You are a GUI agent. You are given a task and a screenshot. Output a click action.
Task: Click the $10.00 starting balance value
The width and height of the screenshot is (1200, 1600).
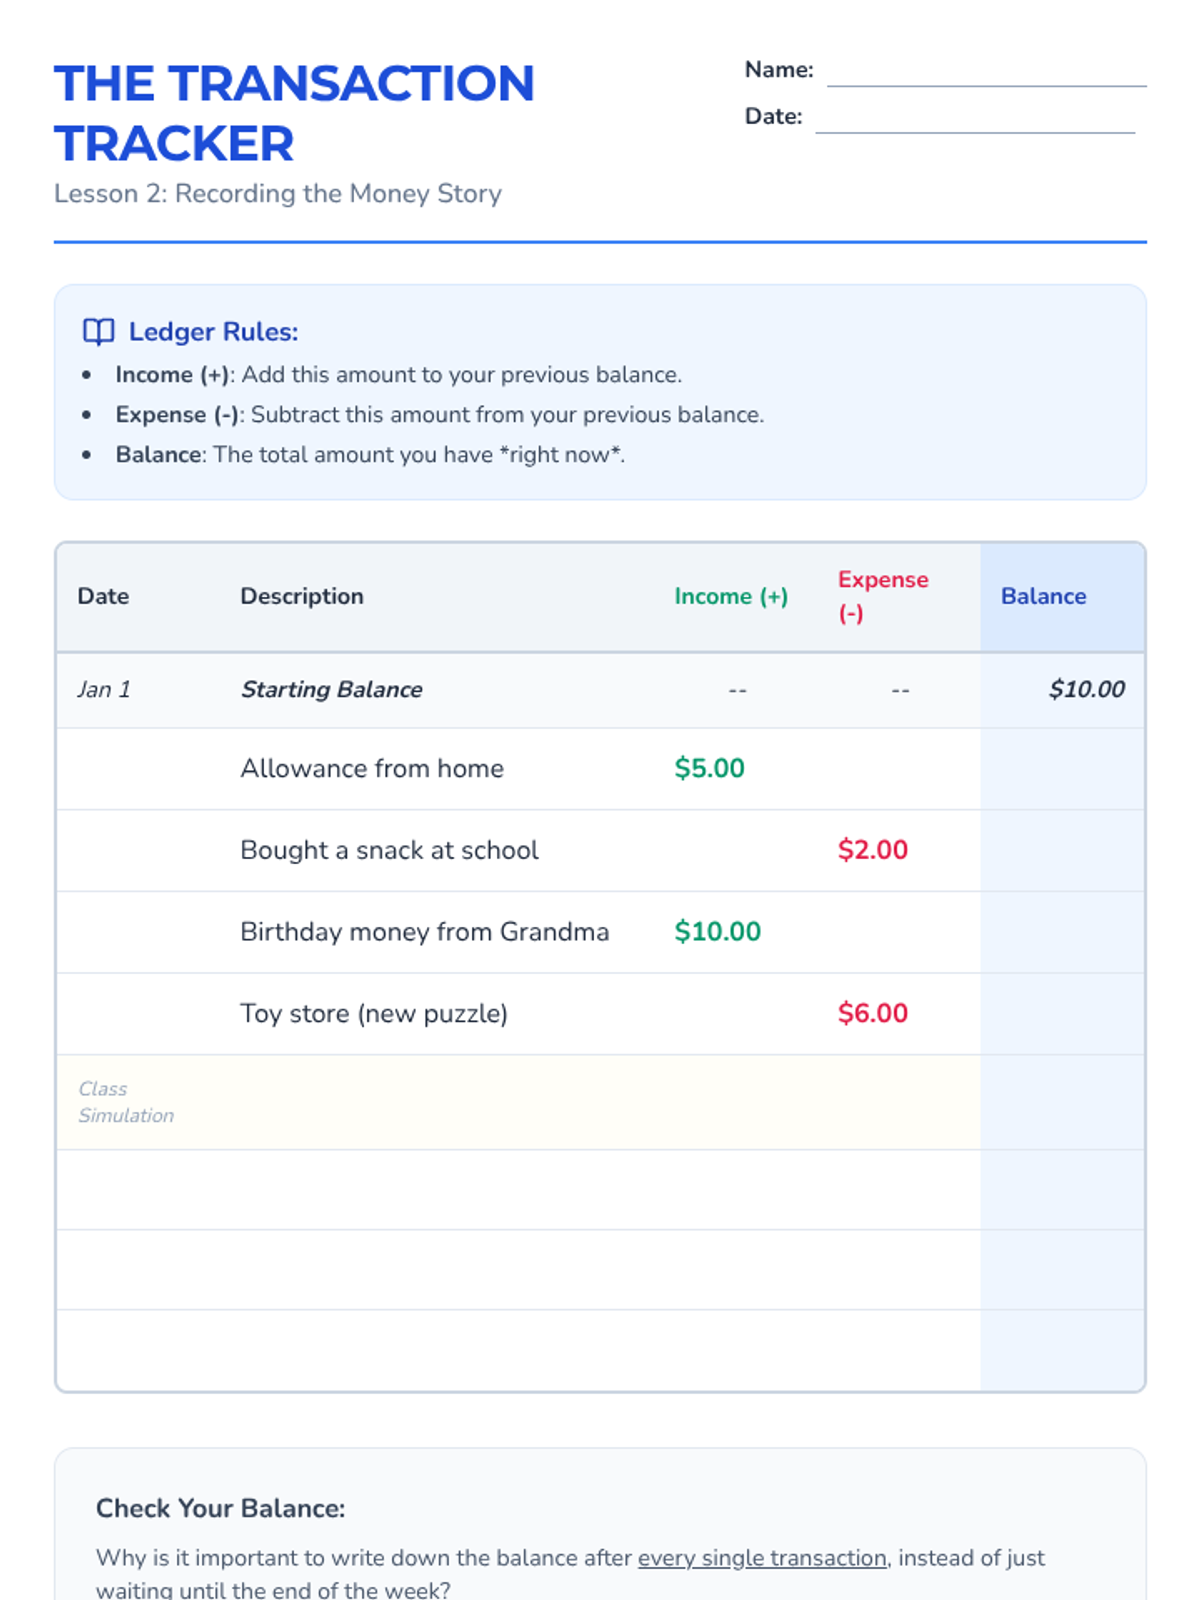(x=1086, y=689)
